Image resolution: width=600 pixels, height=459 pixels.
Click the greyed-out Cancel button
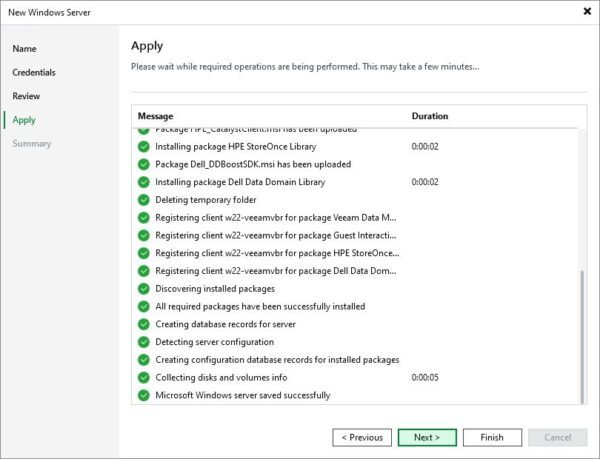[x=558, y=437]
